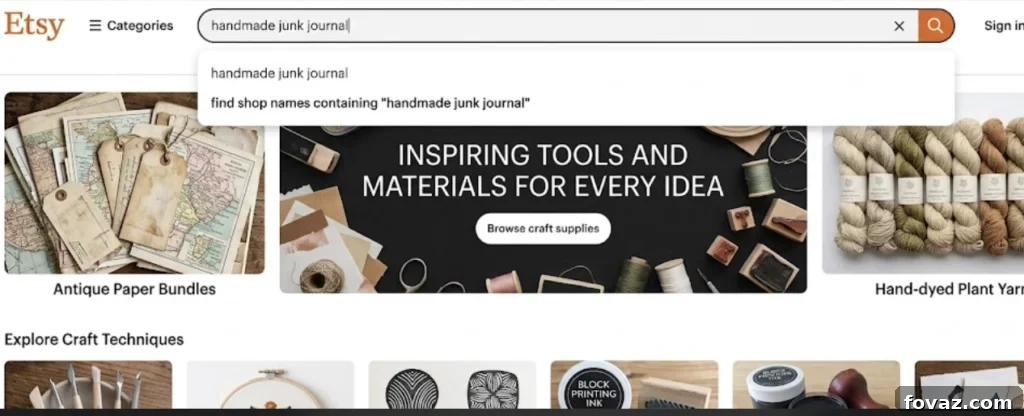
Task: Click Browse craft supplies button
Action: tap(543, 229)
